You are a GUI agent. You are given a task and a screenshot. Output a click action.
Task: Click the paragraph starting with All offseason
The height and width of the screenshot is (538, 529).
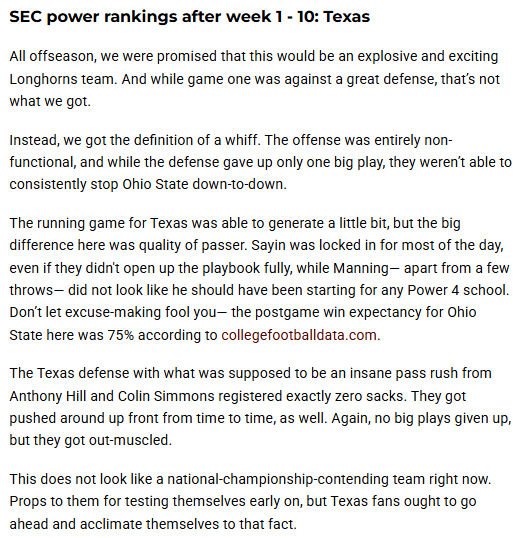(254, 79)
